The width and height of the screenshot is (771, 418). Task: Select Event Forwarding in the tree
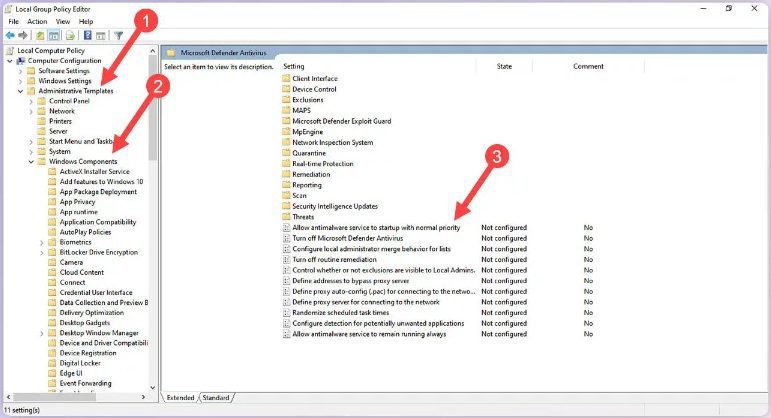click(x=86, y=383)
